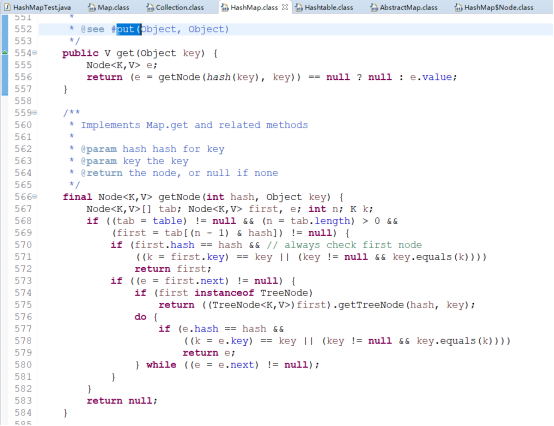The image size is (554, 426).
Task: Click the 'while' keyword on line 580
Action: (x=161, y=365)
